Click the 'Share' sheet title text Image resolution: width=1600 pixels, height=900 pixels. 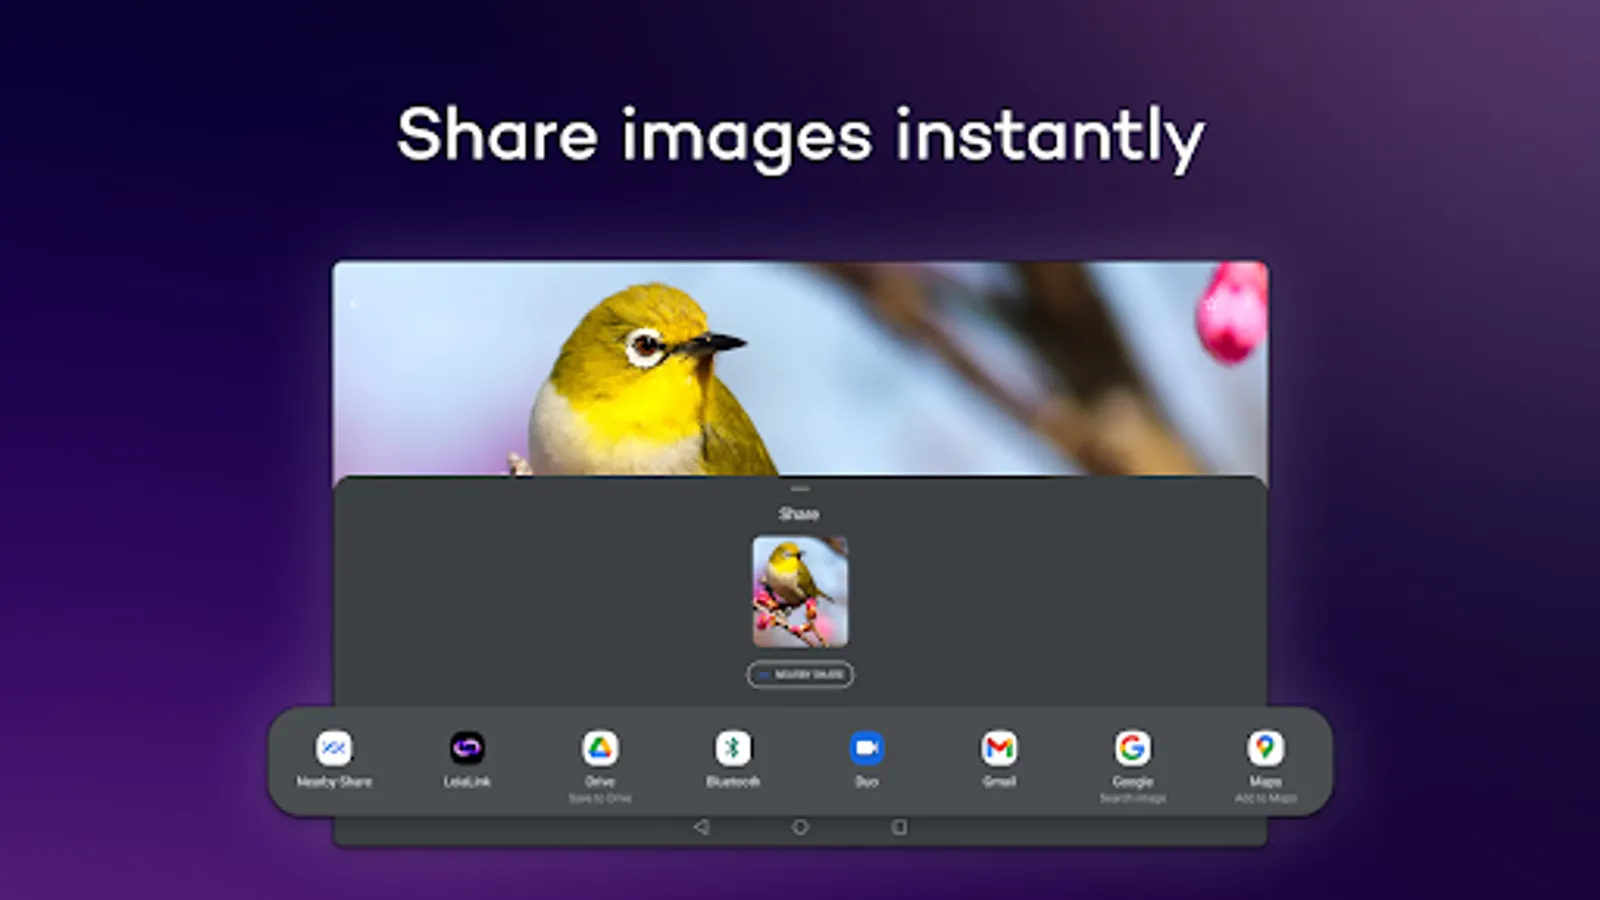click(799, 514)
